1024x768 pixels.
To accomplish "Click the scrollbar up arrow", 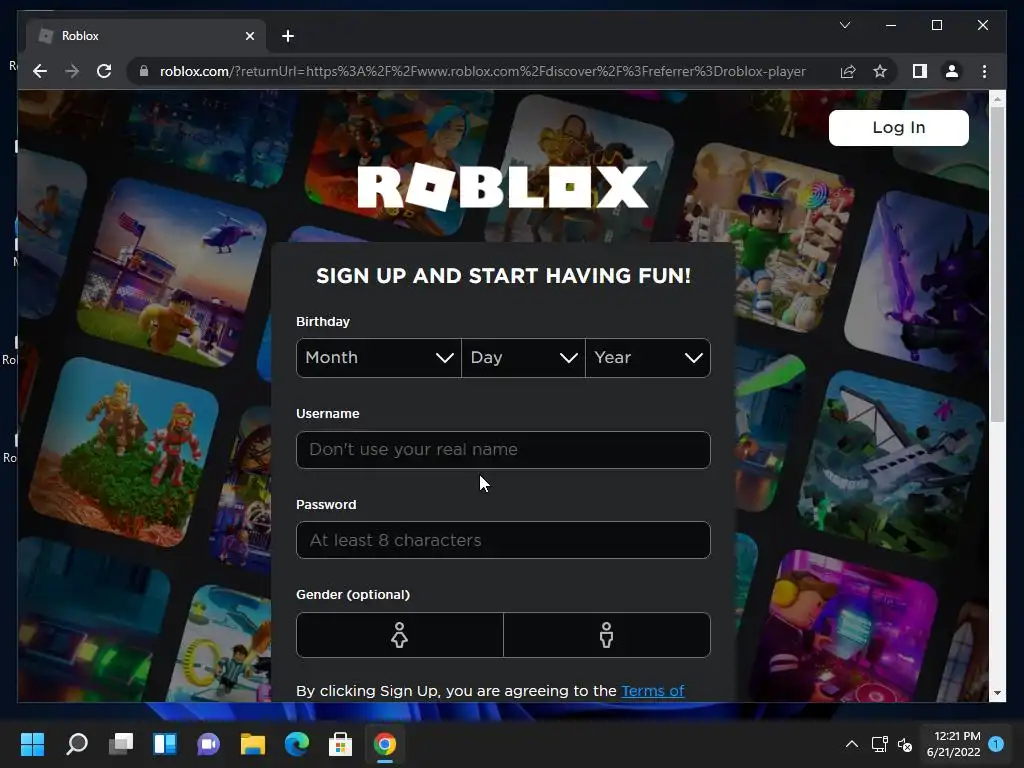I will pyautogui.click(x=997, y=99).
